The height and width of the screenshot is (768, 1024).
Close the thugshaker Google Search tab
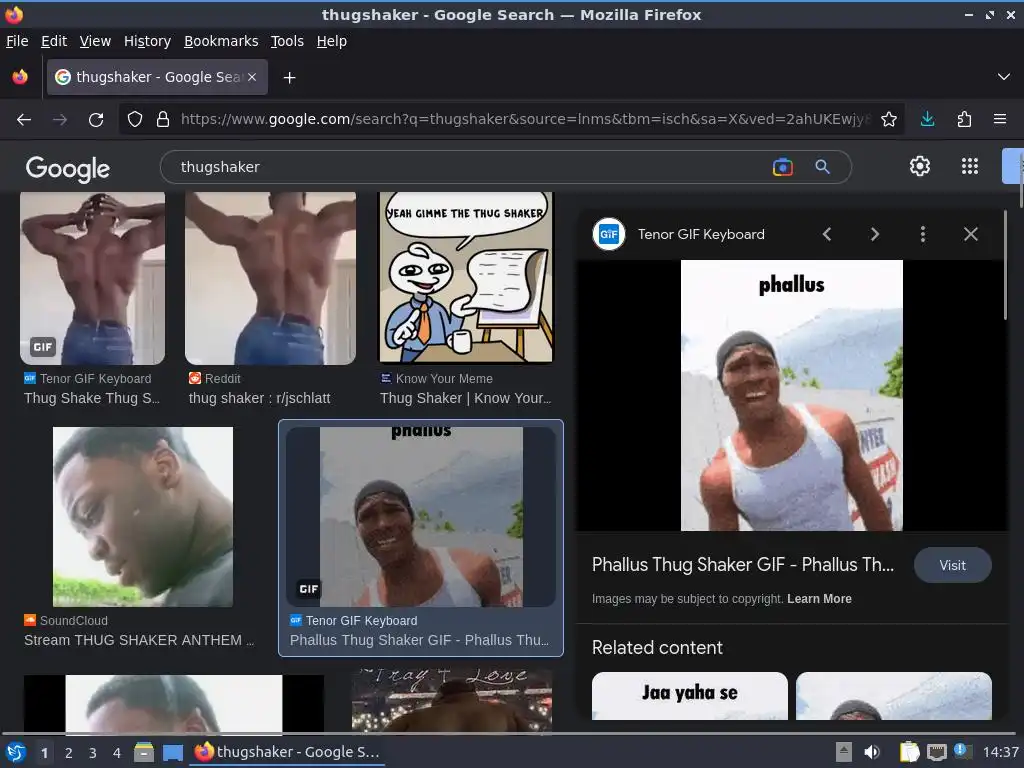click(x=252, y=77)
